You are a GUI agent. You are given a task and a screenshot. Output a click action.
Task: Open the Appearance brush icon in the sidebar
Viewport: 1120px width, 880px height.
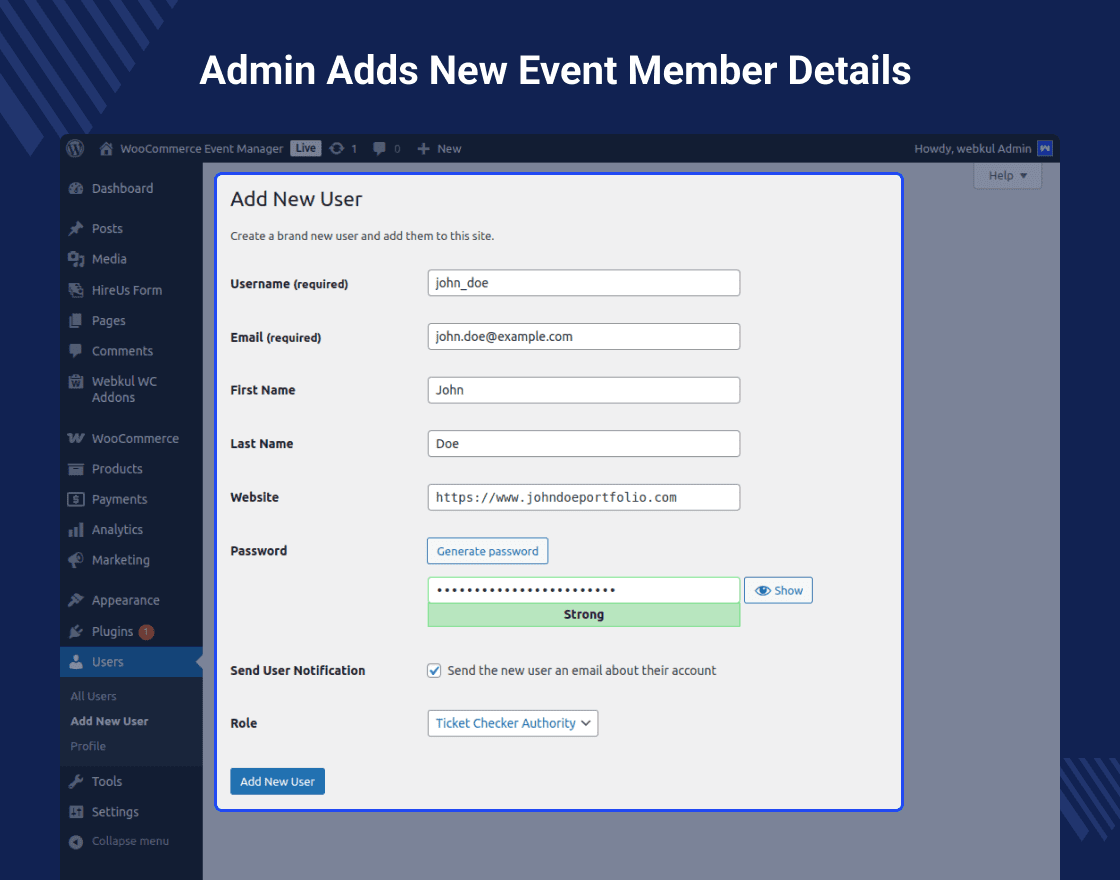point(78,599)
